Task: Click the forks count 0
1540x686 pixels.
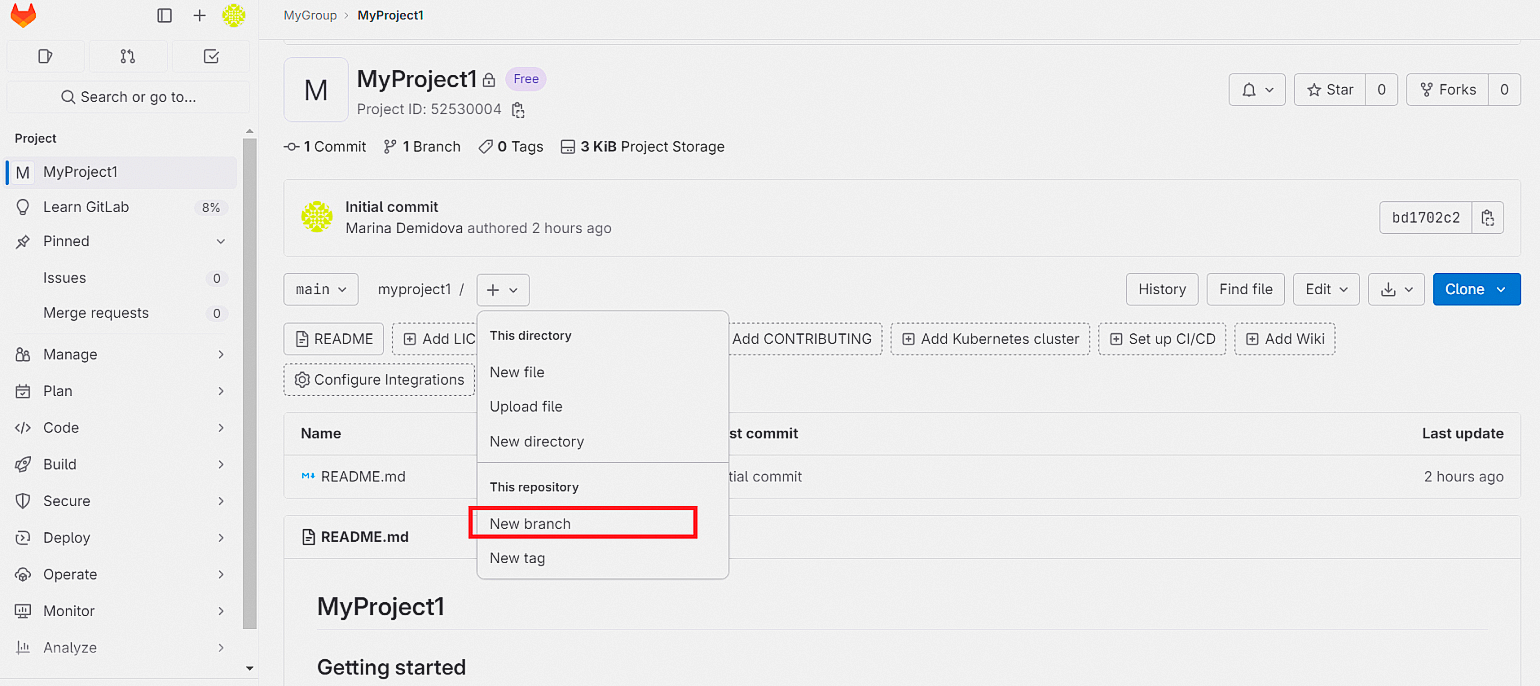Action: tap(1504, 90)
